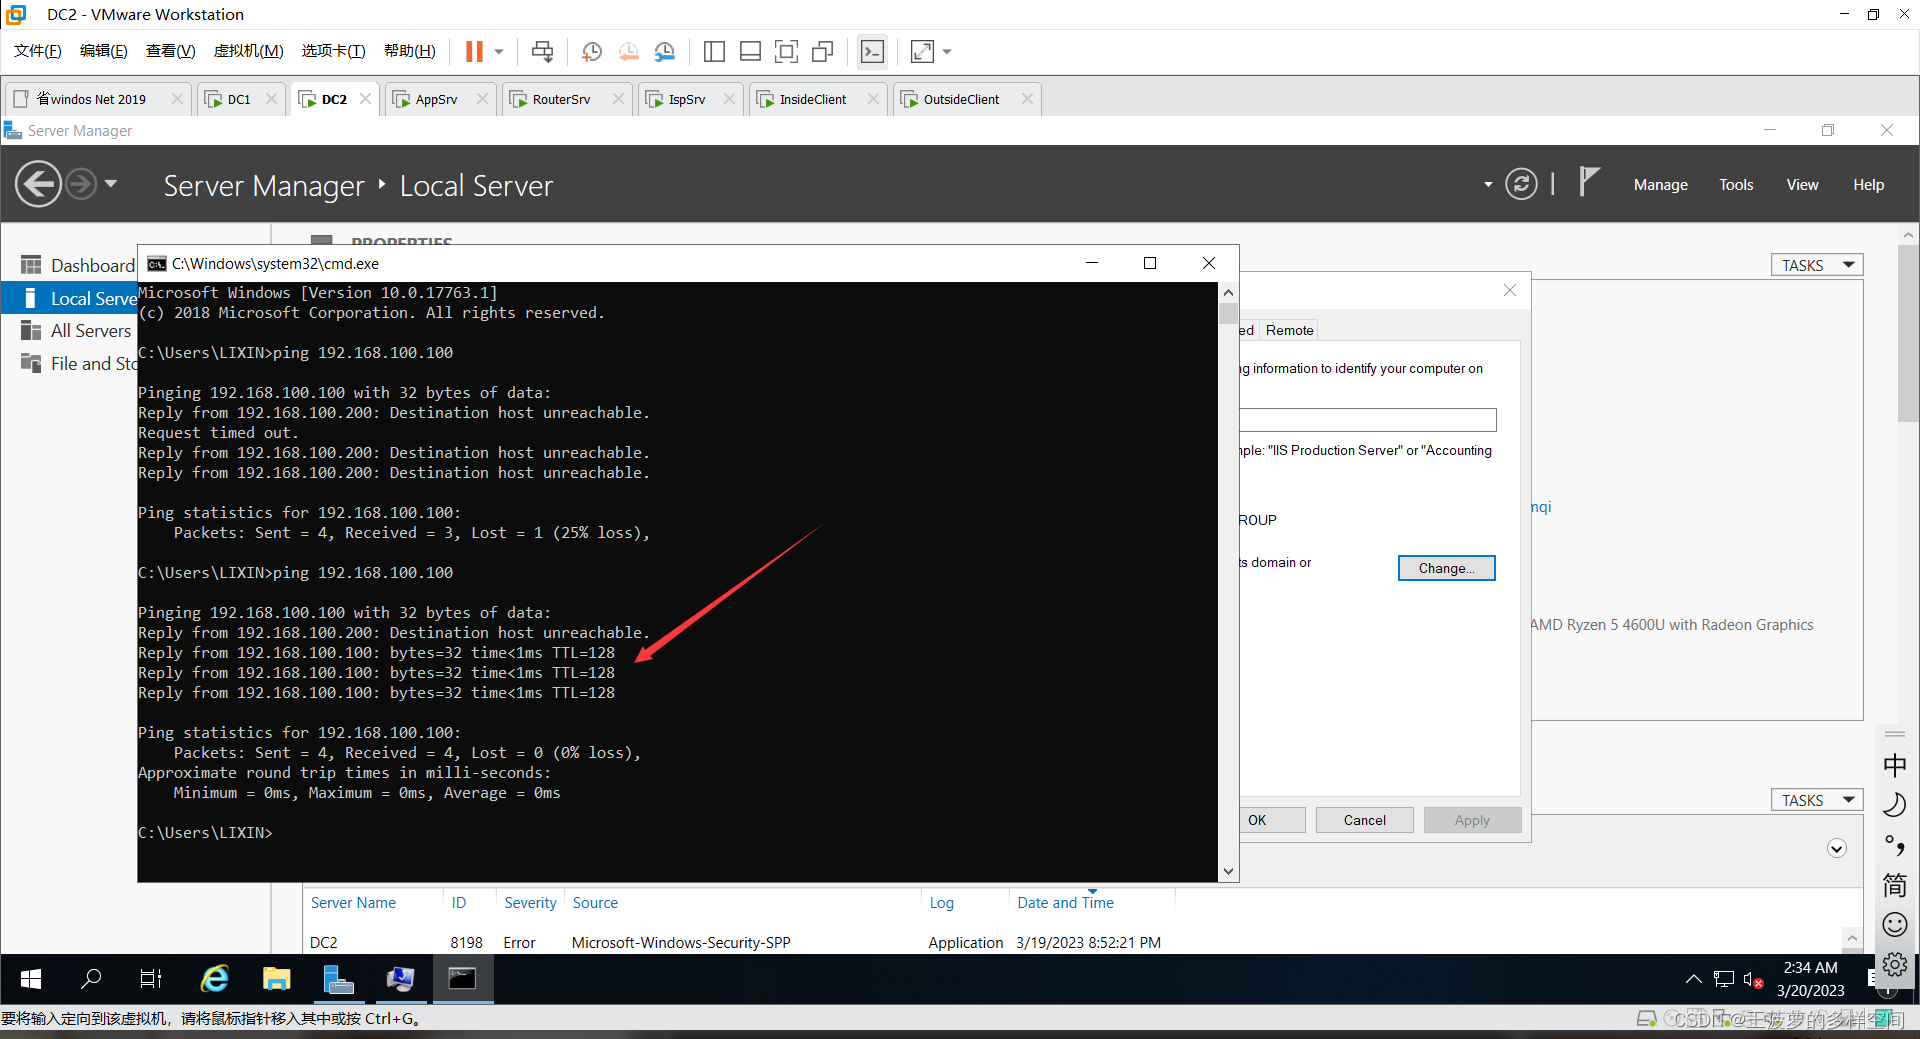Open the power options dropdown beside pause

click(499, 51)
